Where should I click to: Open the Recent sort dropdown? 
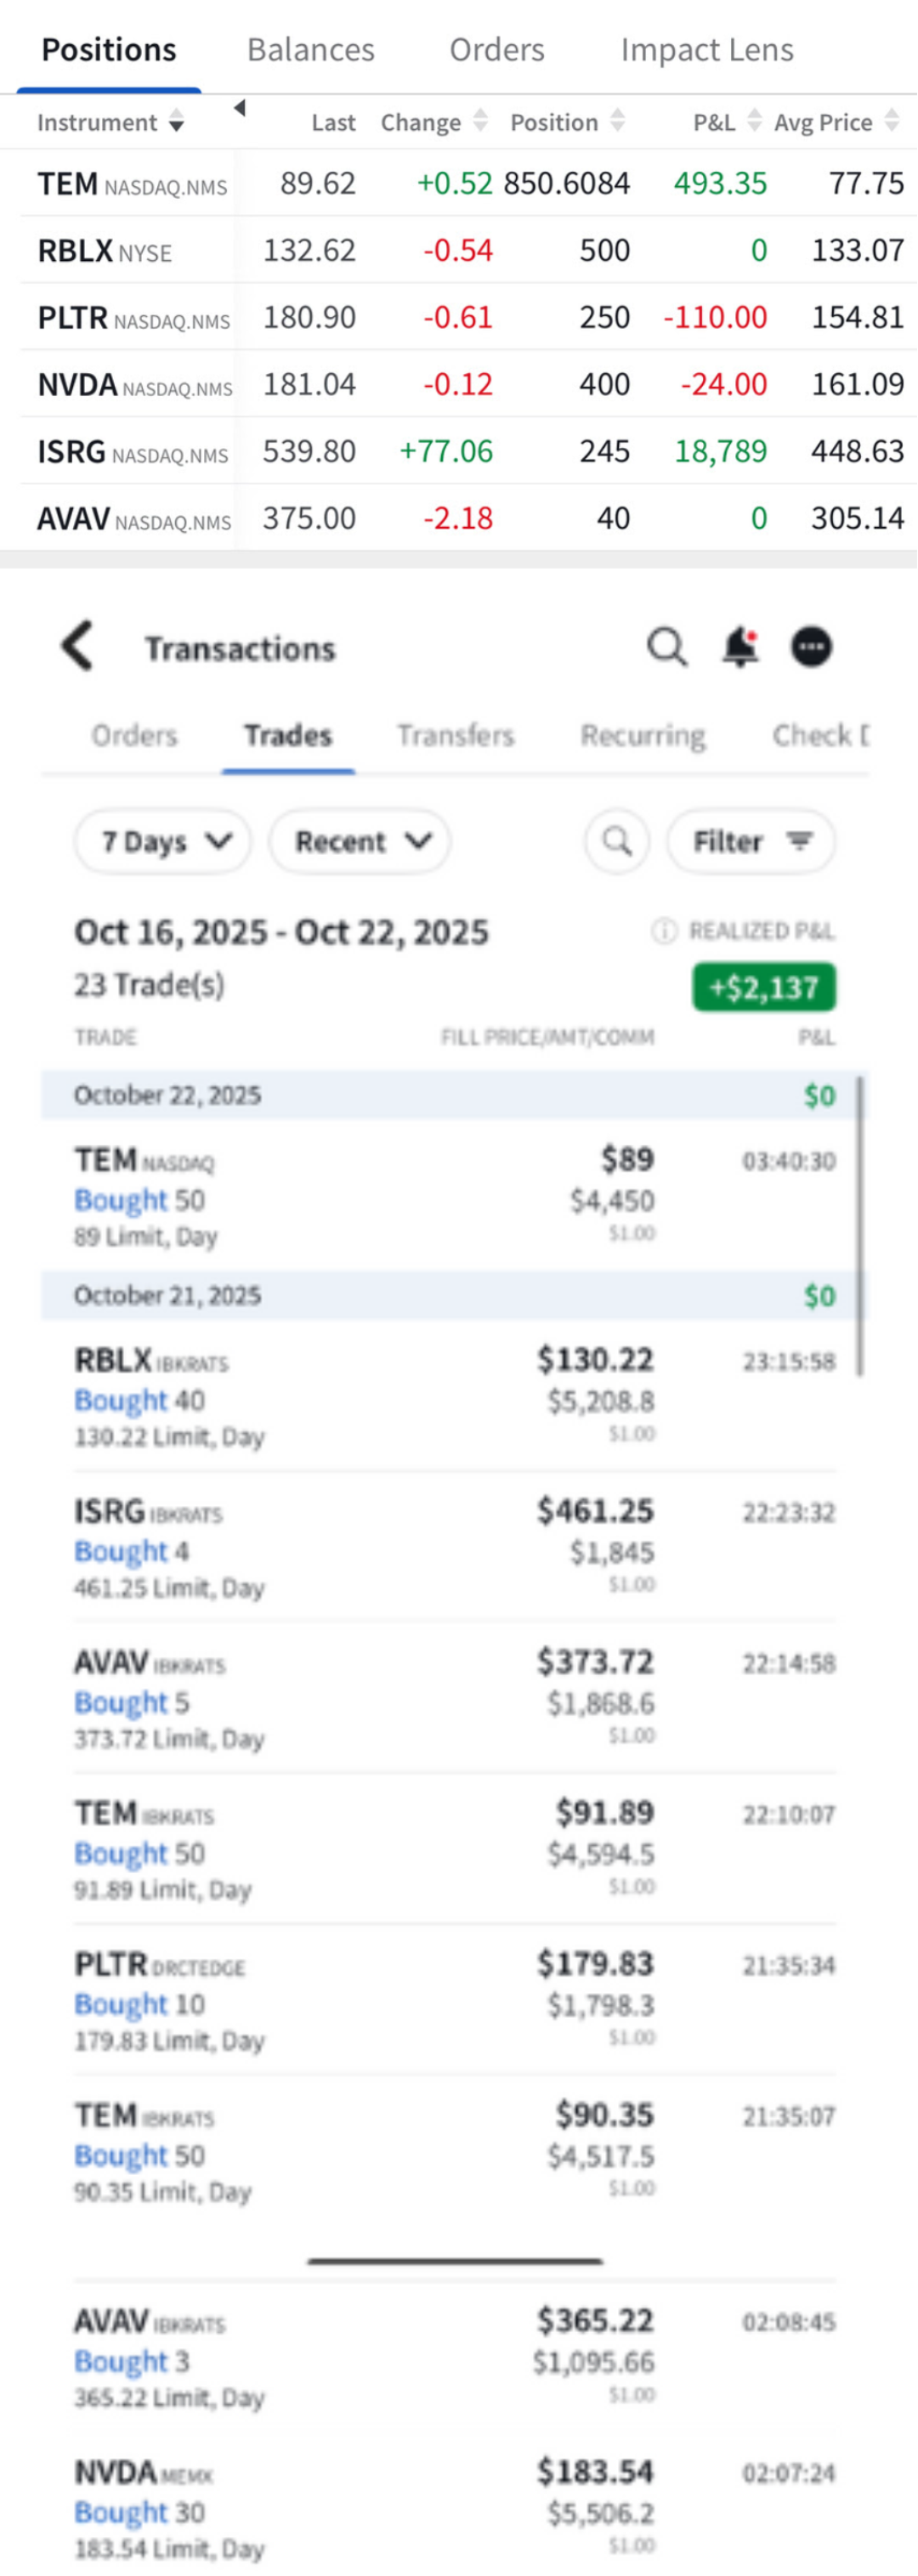[x=360, y=841]
